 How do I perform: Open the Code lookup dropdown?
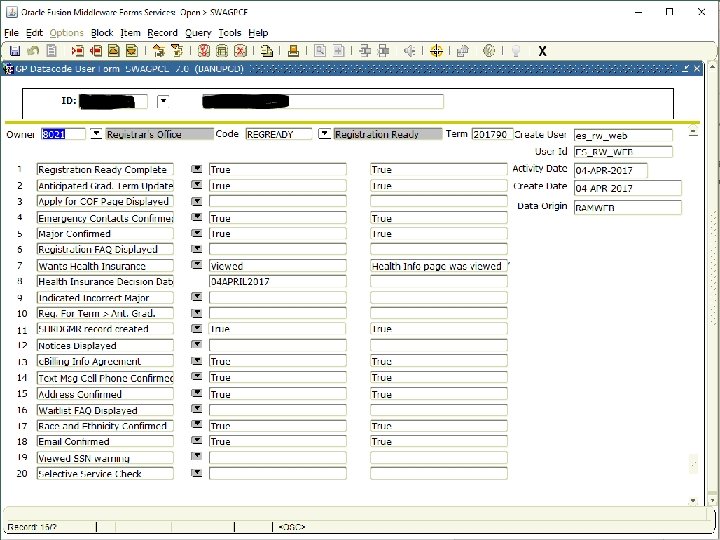coord(324,134)
